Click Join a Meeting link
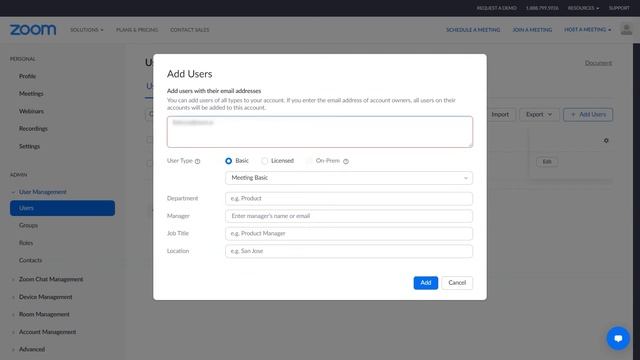This screenshot has width=640, height=360. (x=532, y=30)
